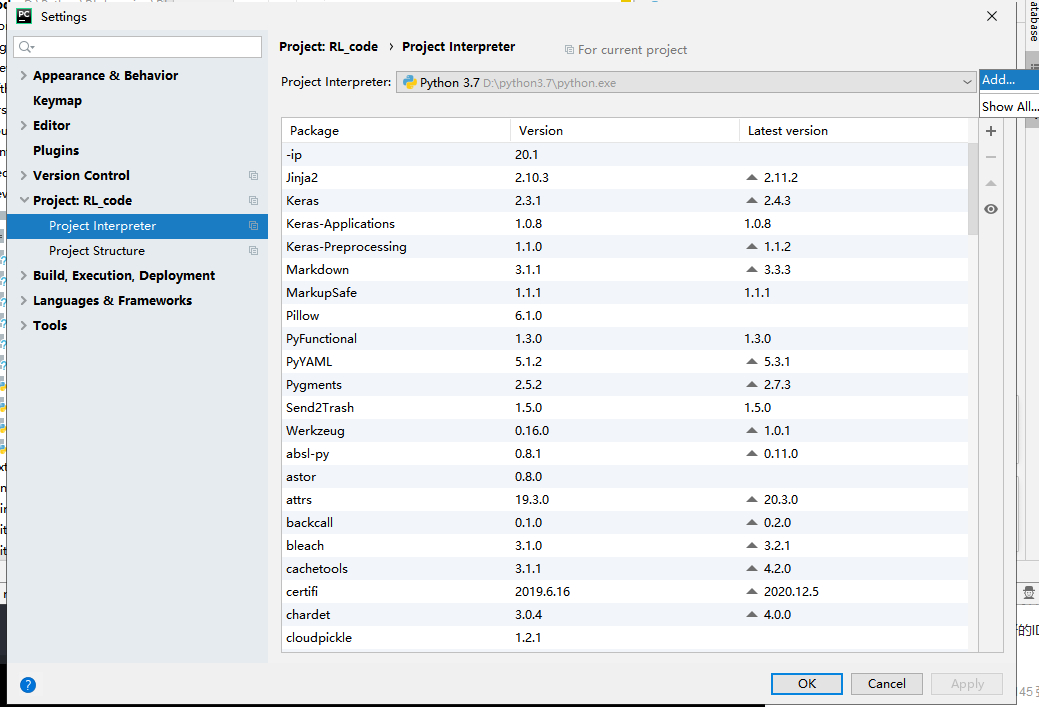
Task: Expand the Editor settings section
Action: click(x=23, y=125)
